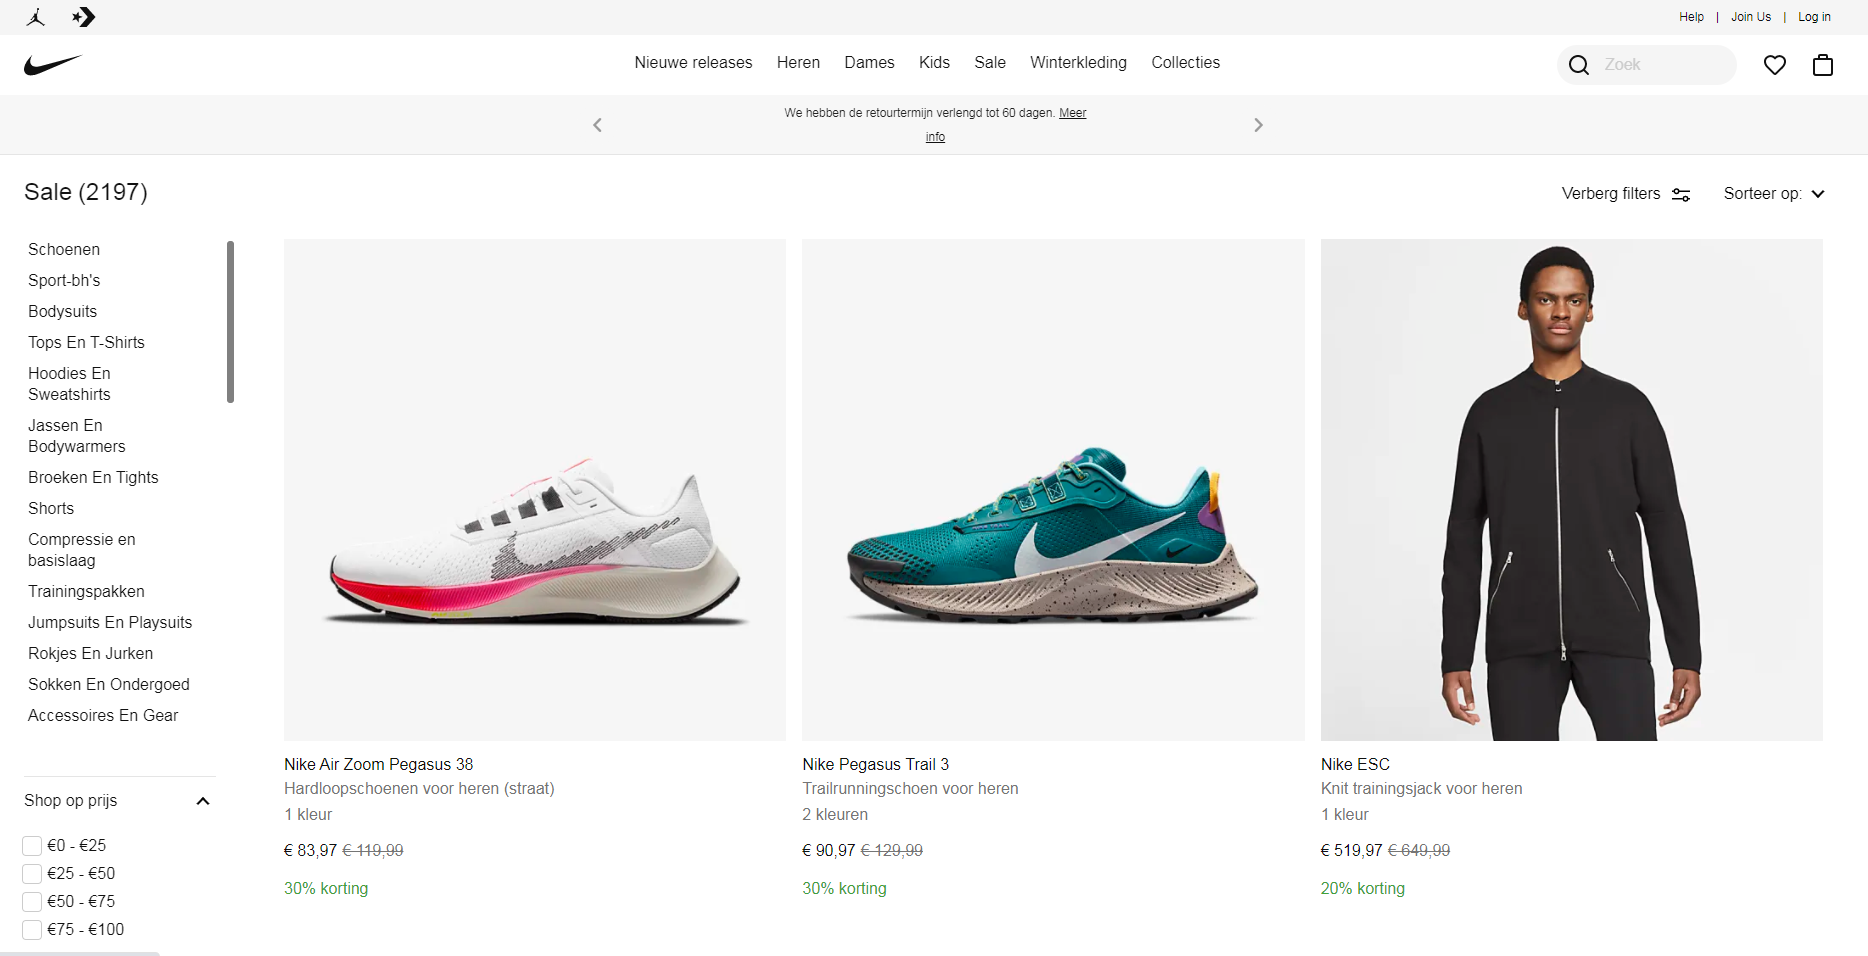The width and height of the screenshot is (1868, 956).
Task: Filter by Bodysuits category
Action: point(62,312)
